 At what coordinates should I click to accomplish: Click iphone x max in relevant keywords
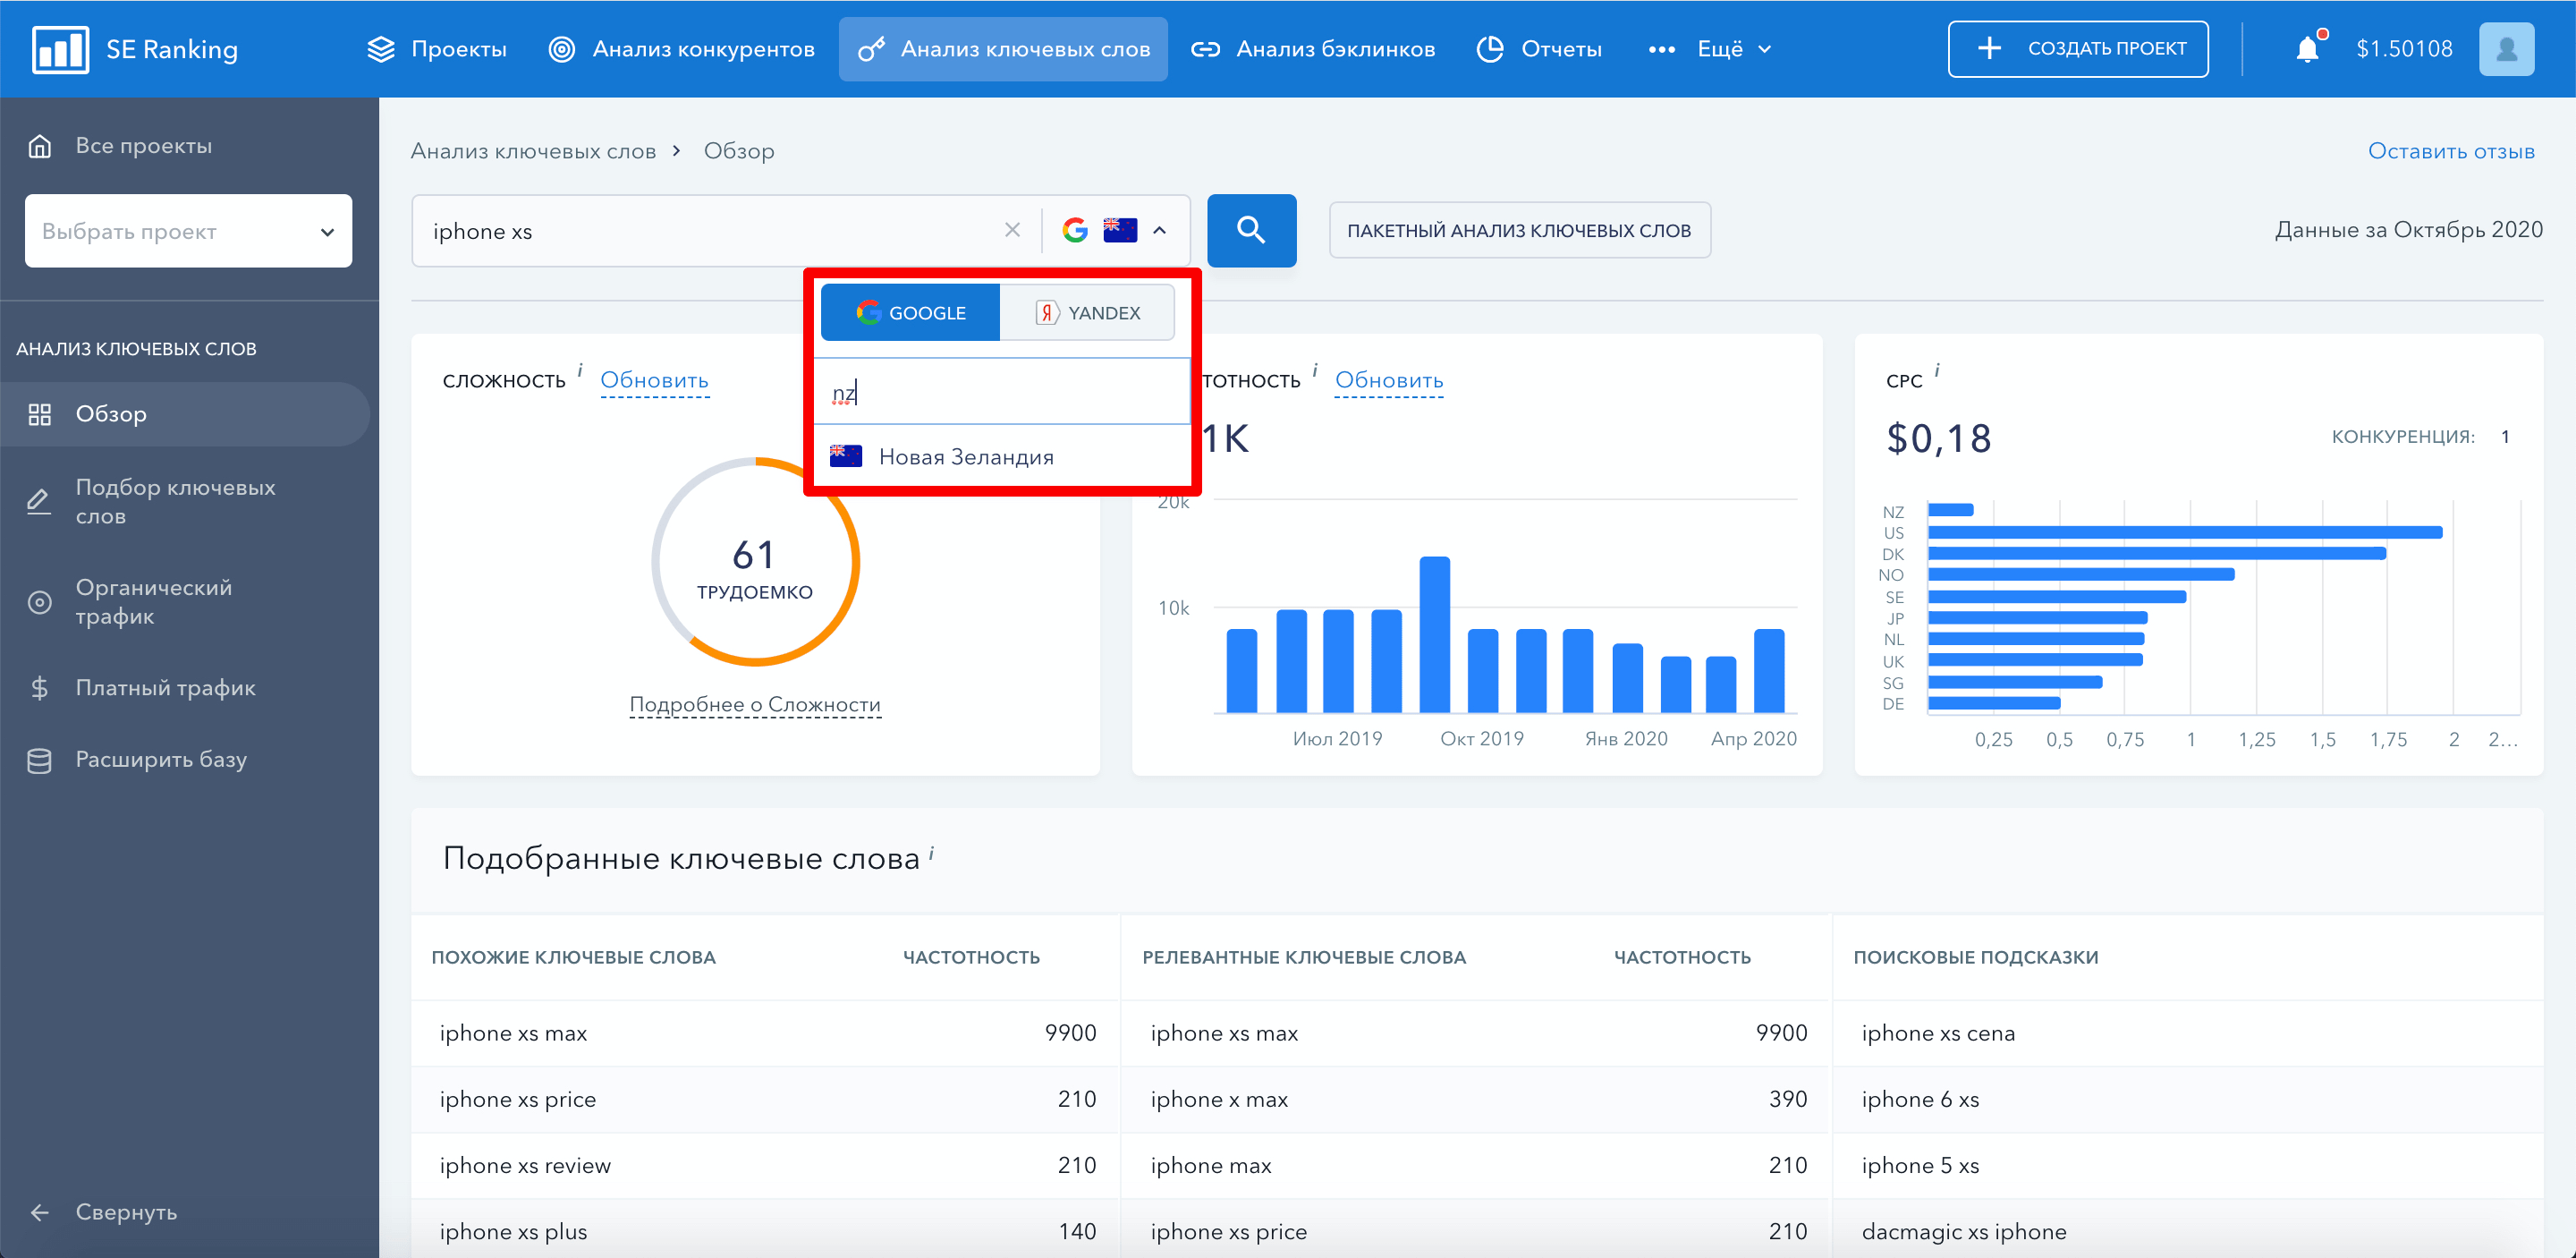pos(1219,1099)
